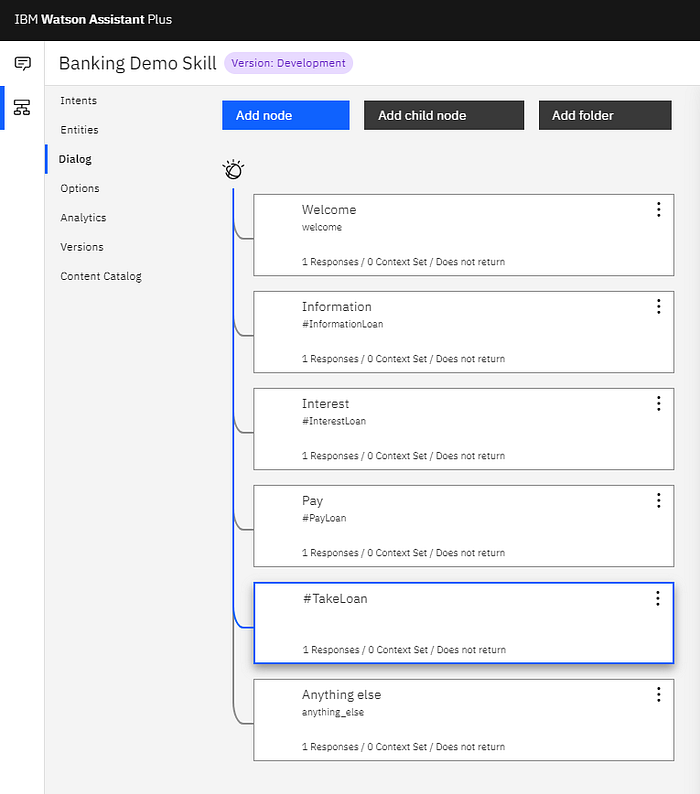Open the #TakeLoan node three-dot menu
This screenshot has width=700, height=794.
(x=658, y=598)
